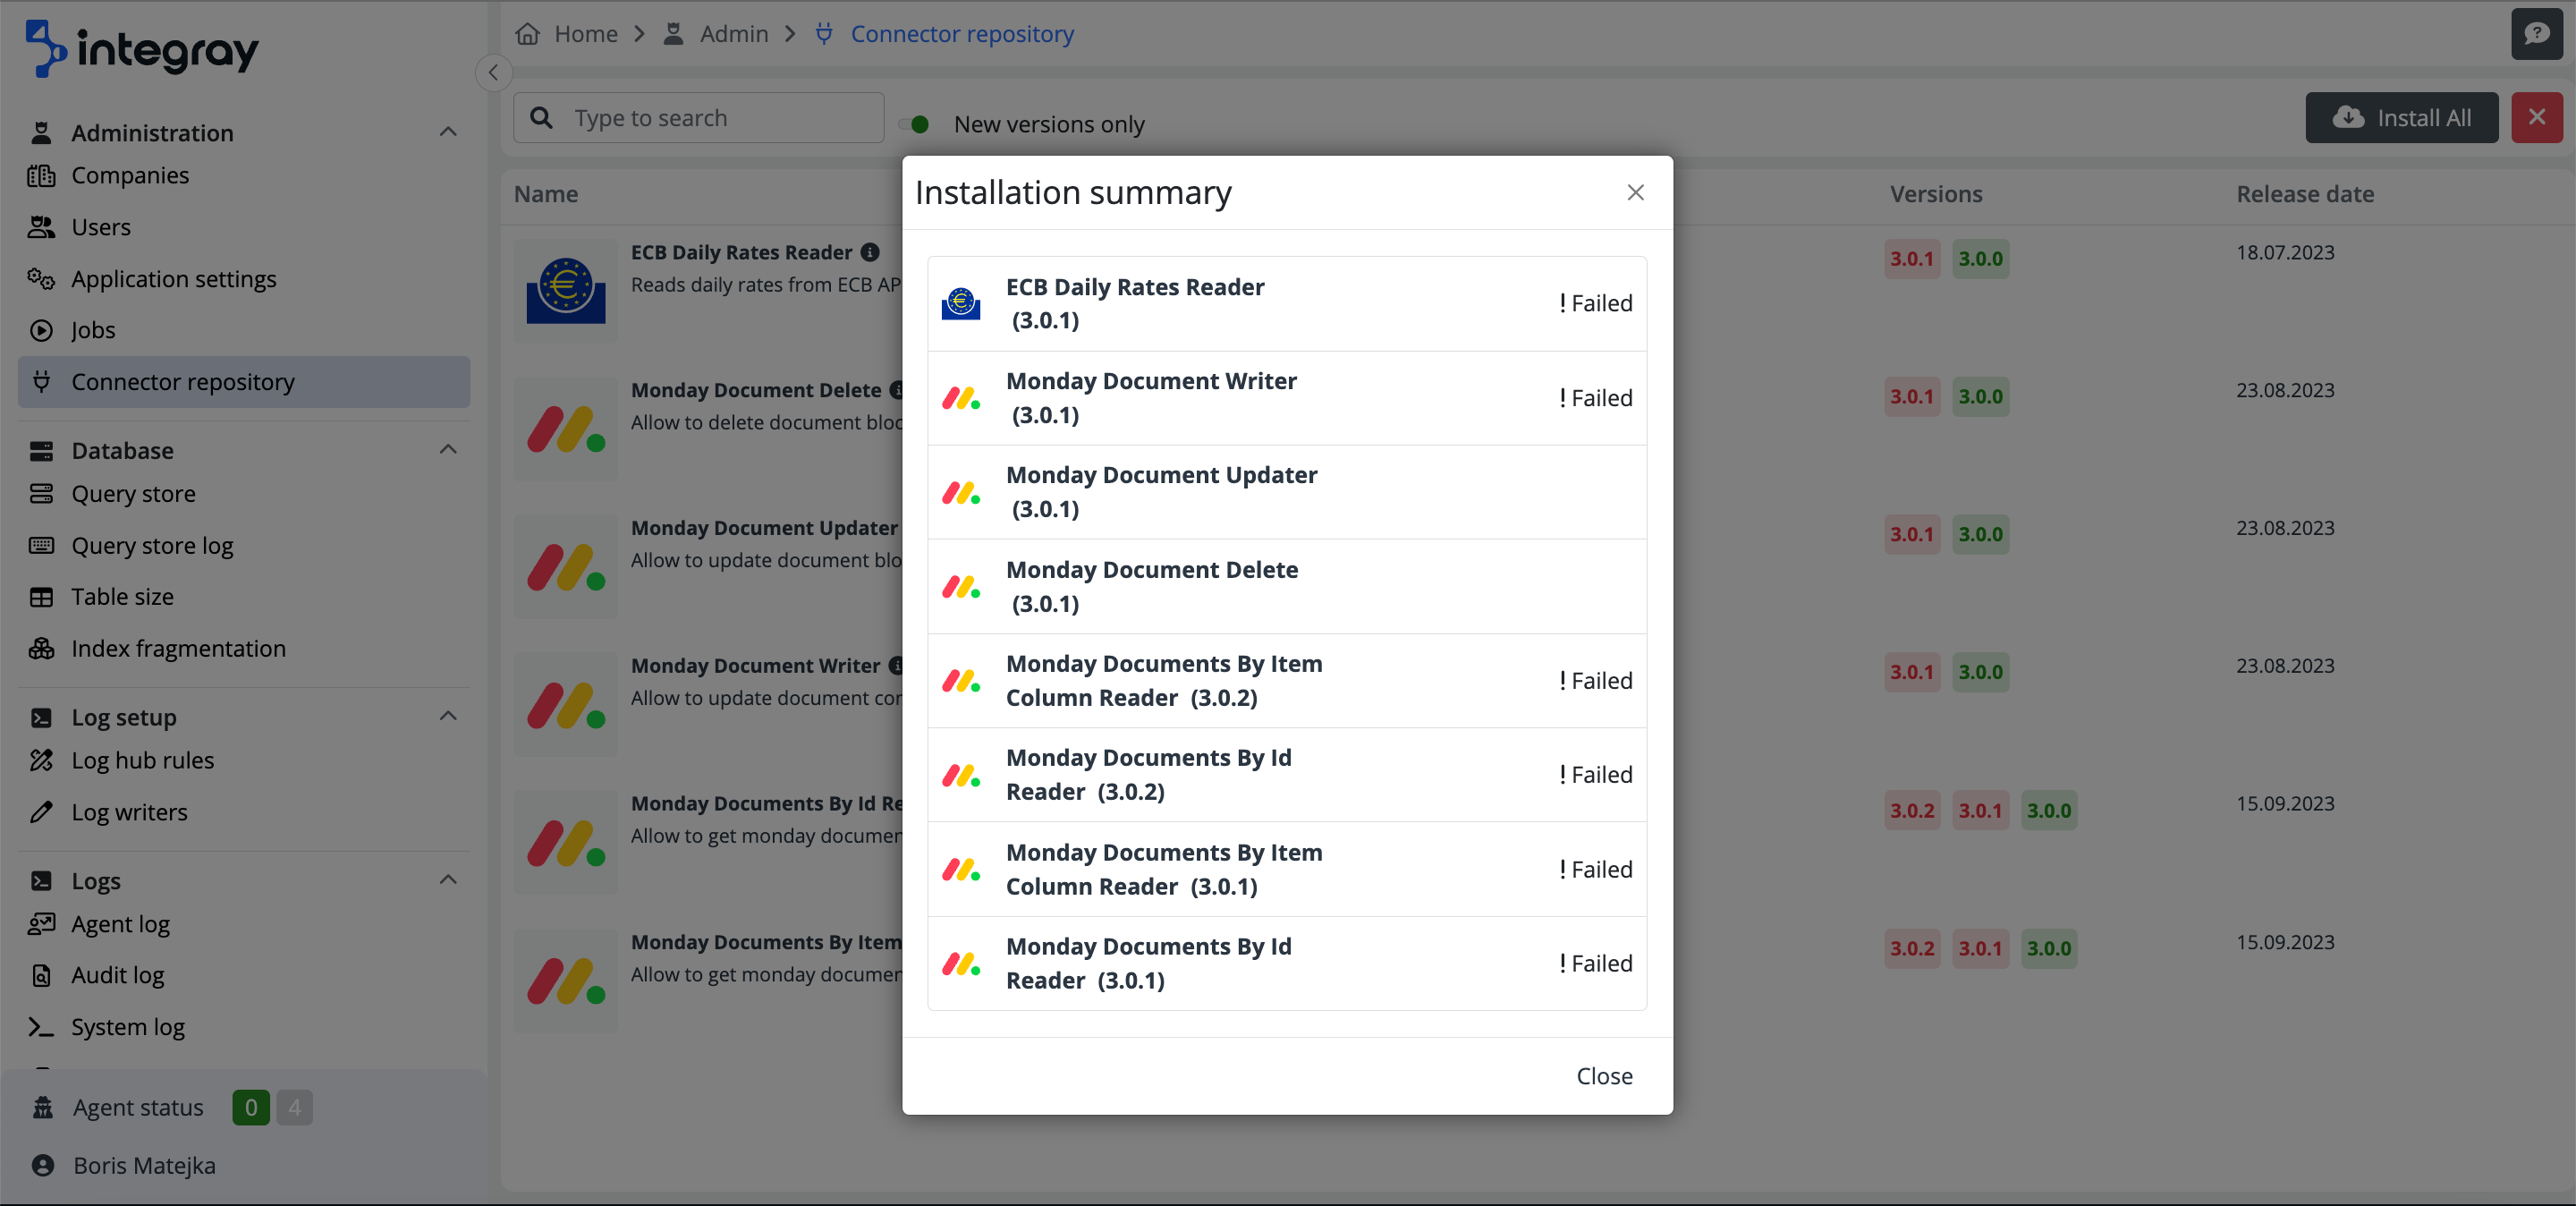This screenshot has height=1206, width=2576.
Task: Click info icon next to ECB Daily Rates Reader
Action: point(870,253)
